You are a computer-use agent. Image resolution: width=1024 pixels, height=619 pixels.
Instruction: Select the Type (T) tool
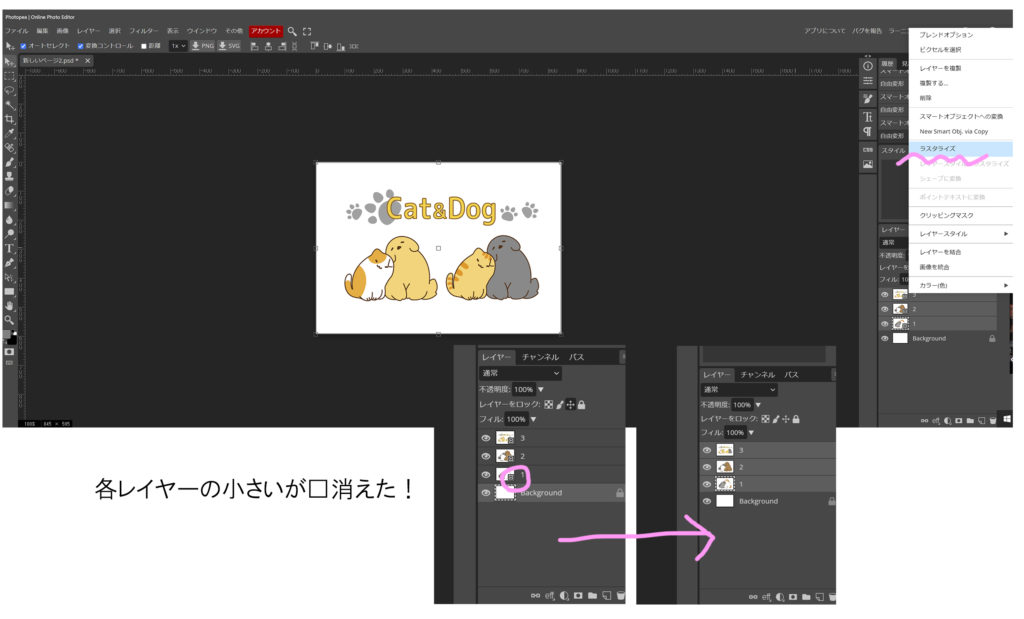9,248
